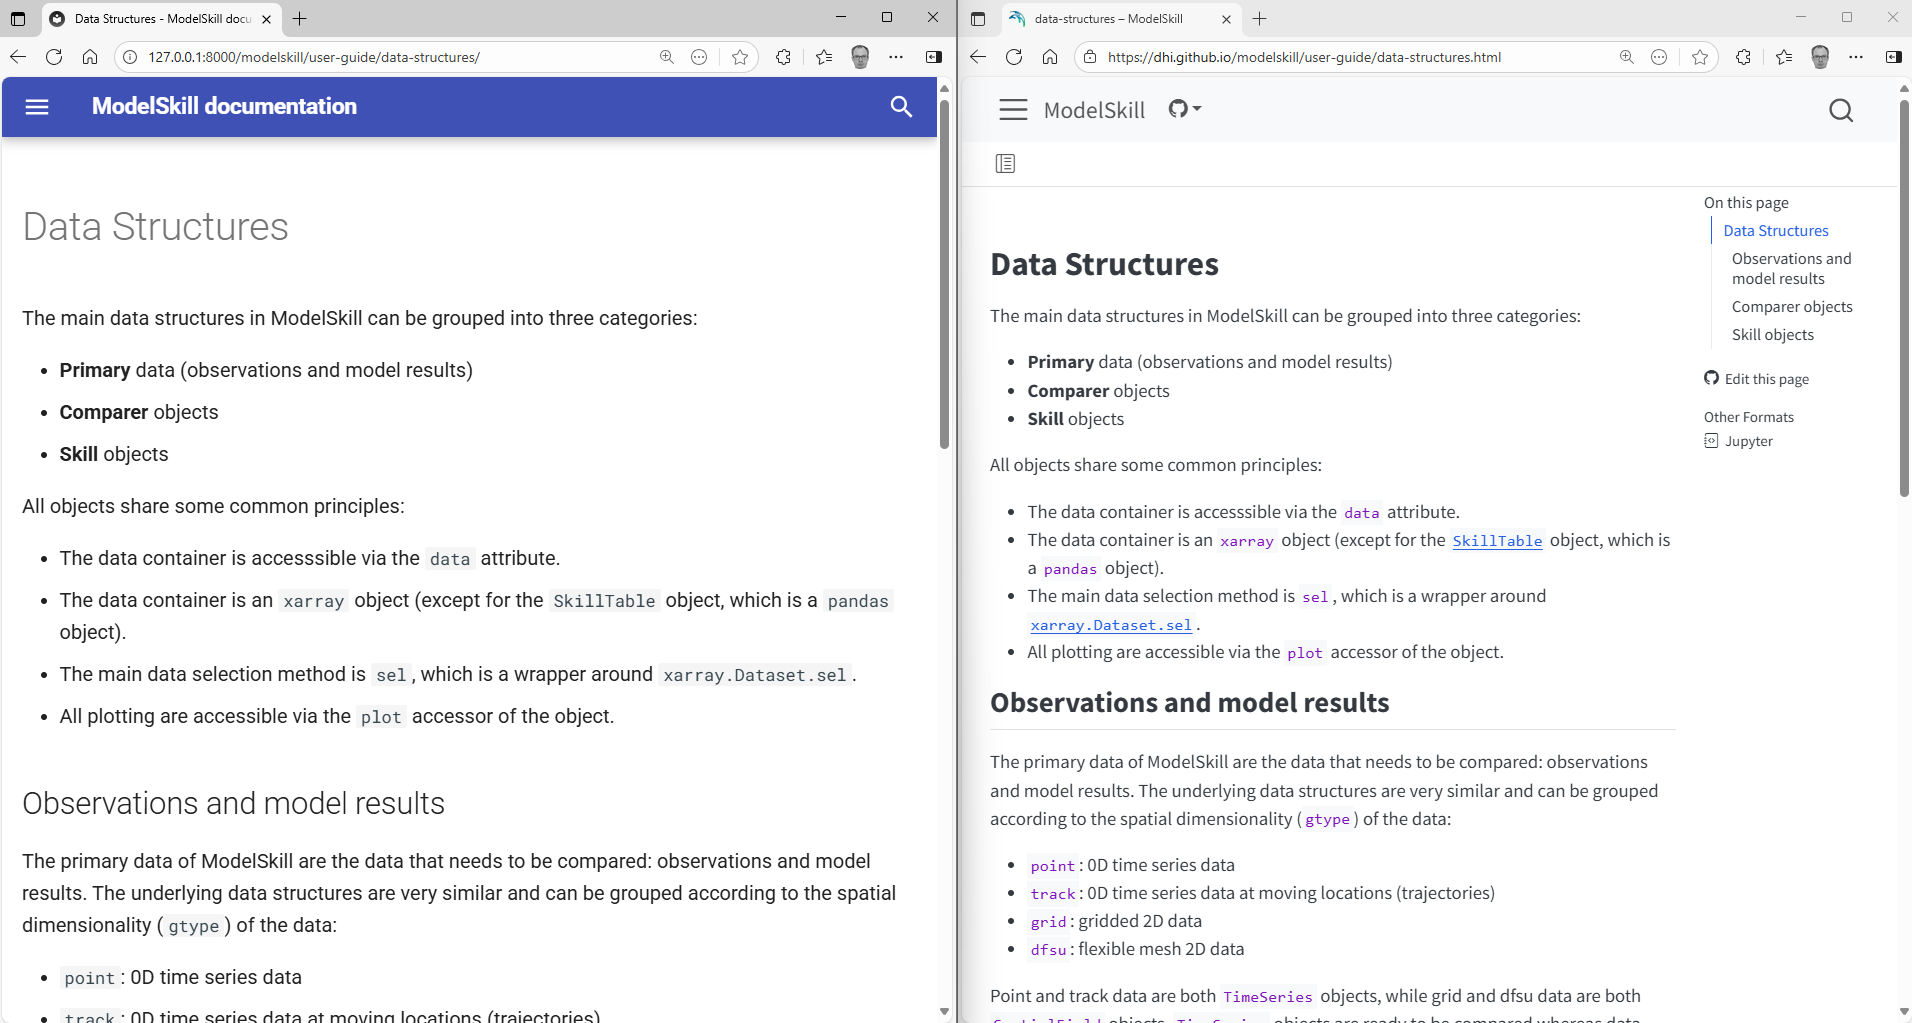Open home page in right browser
This screenshot has width=1912, height=1023.
tap(1050, 57)
